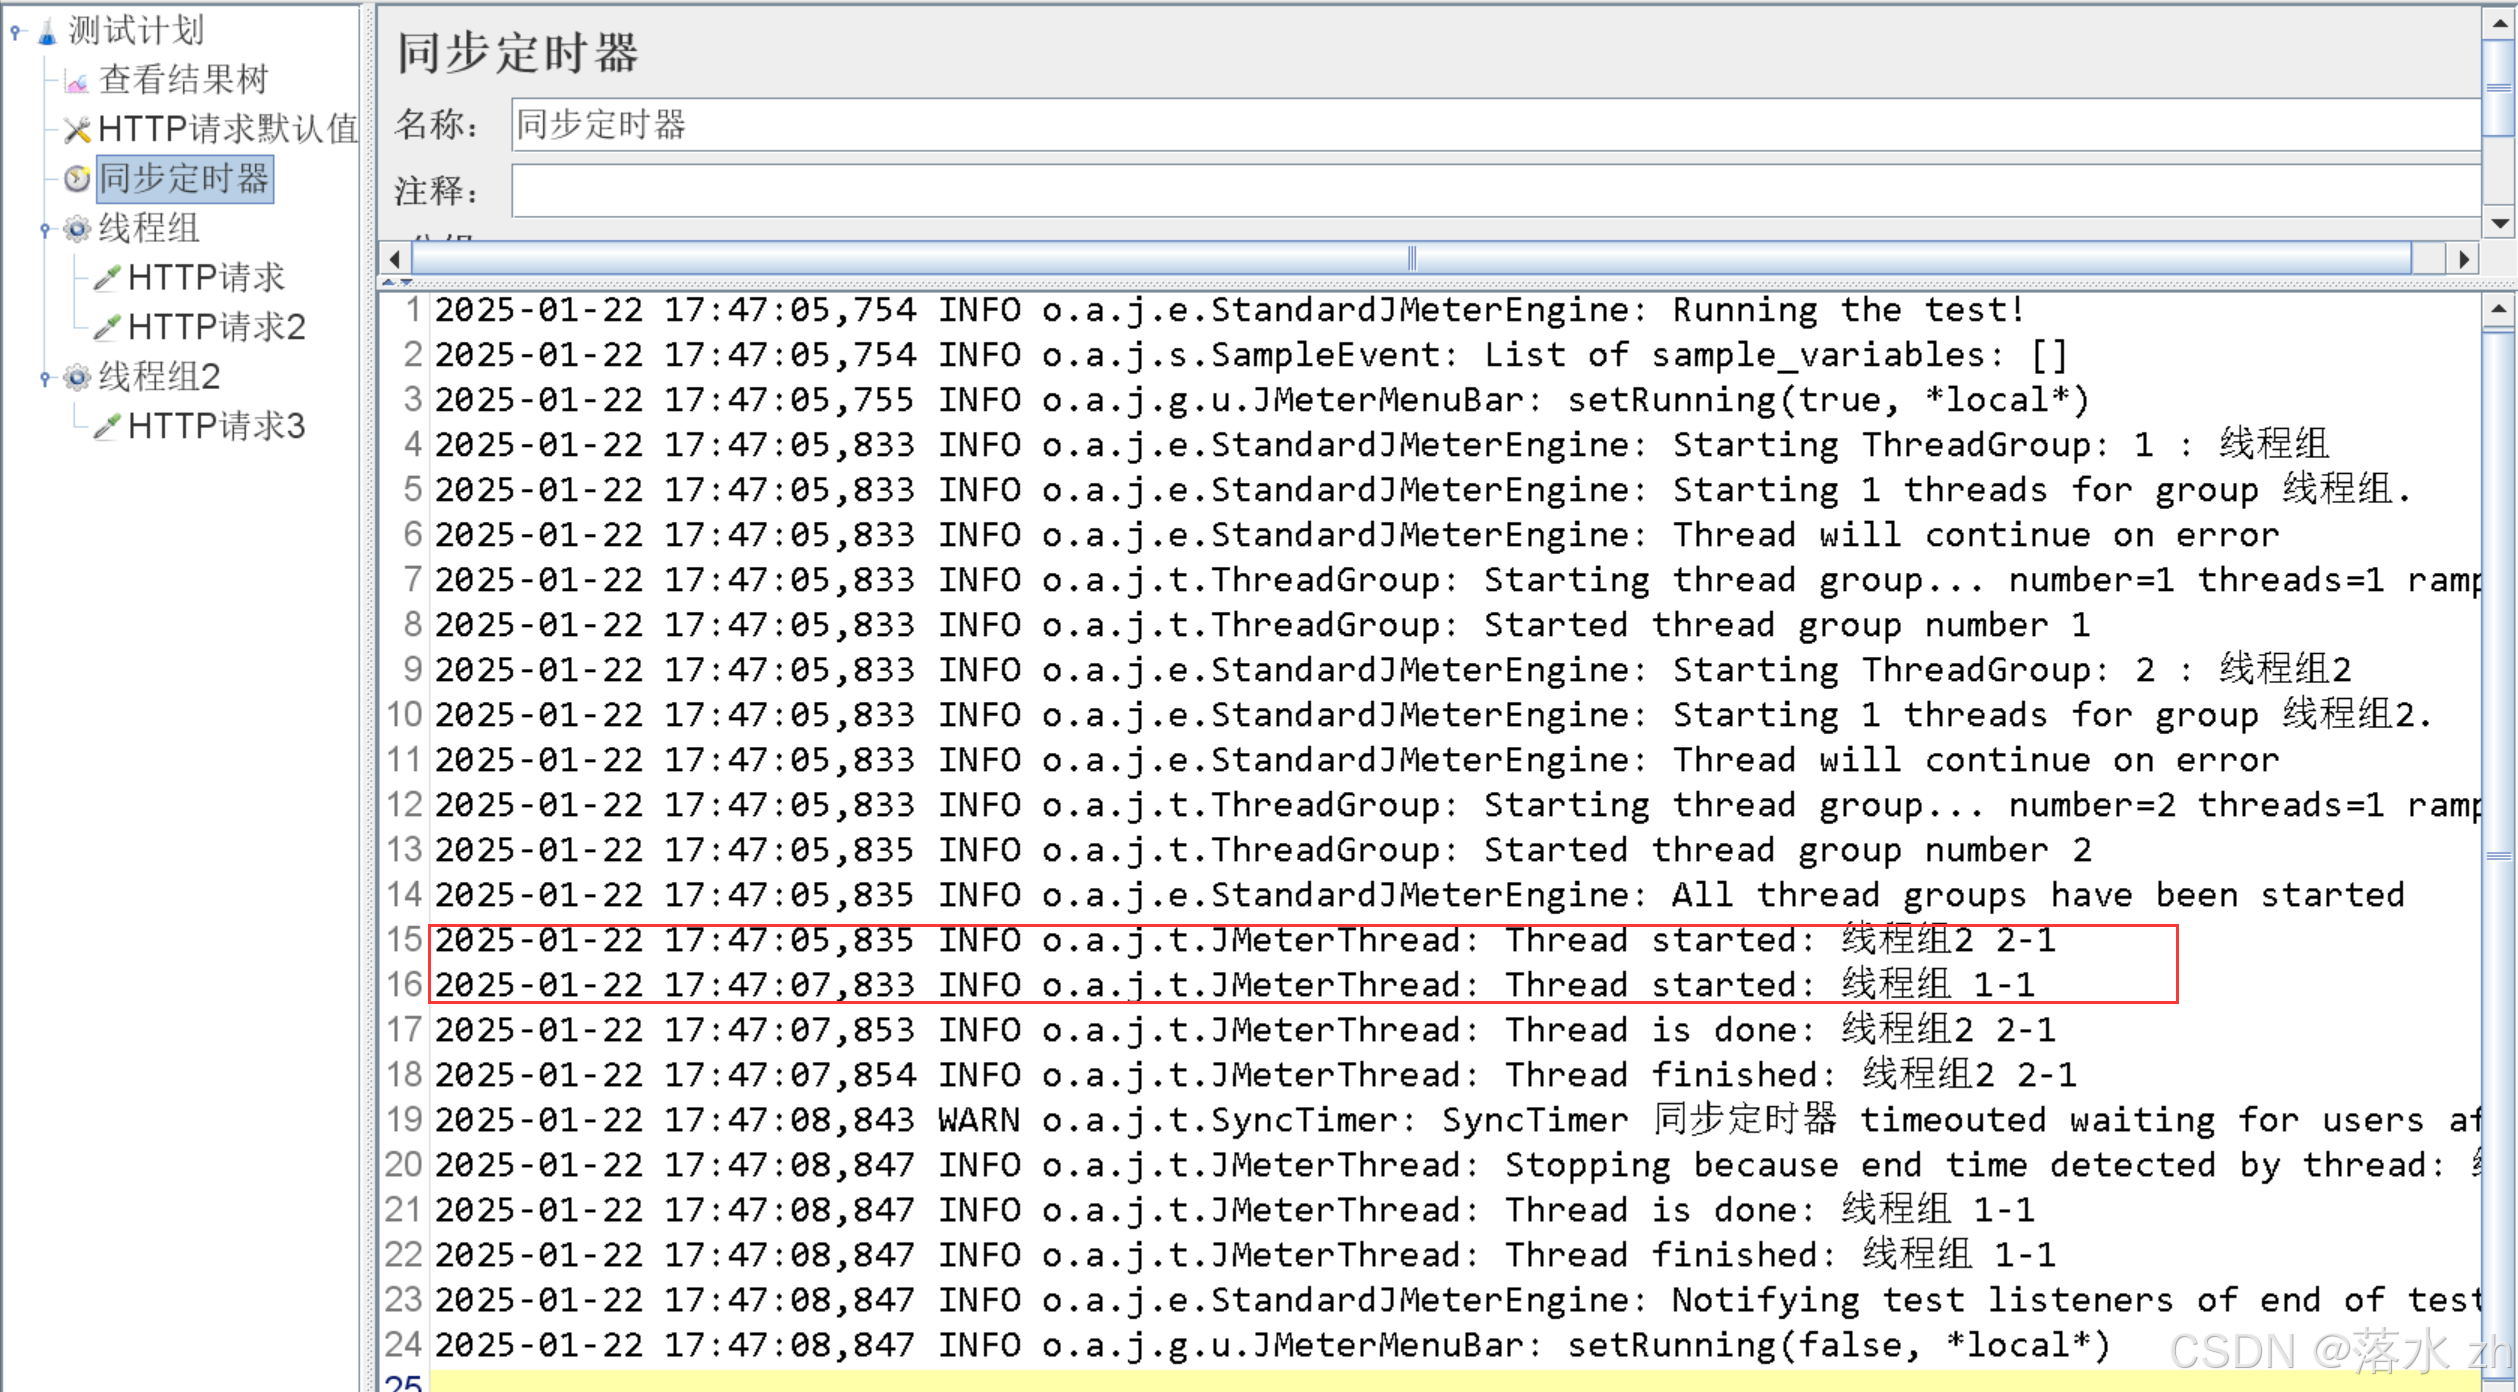This screenshot has height=1392, width=2518.
Task: Click the 线程组2 gear icon
Action: pos(77,377)
